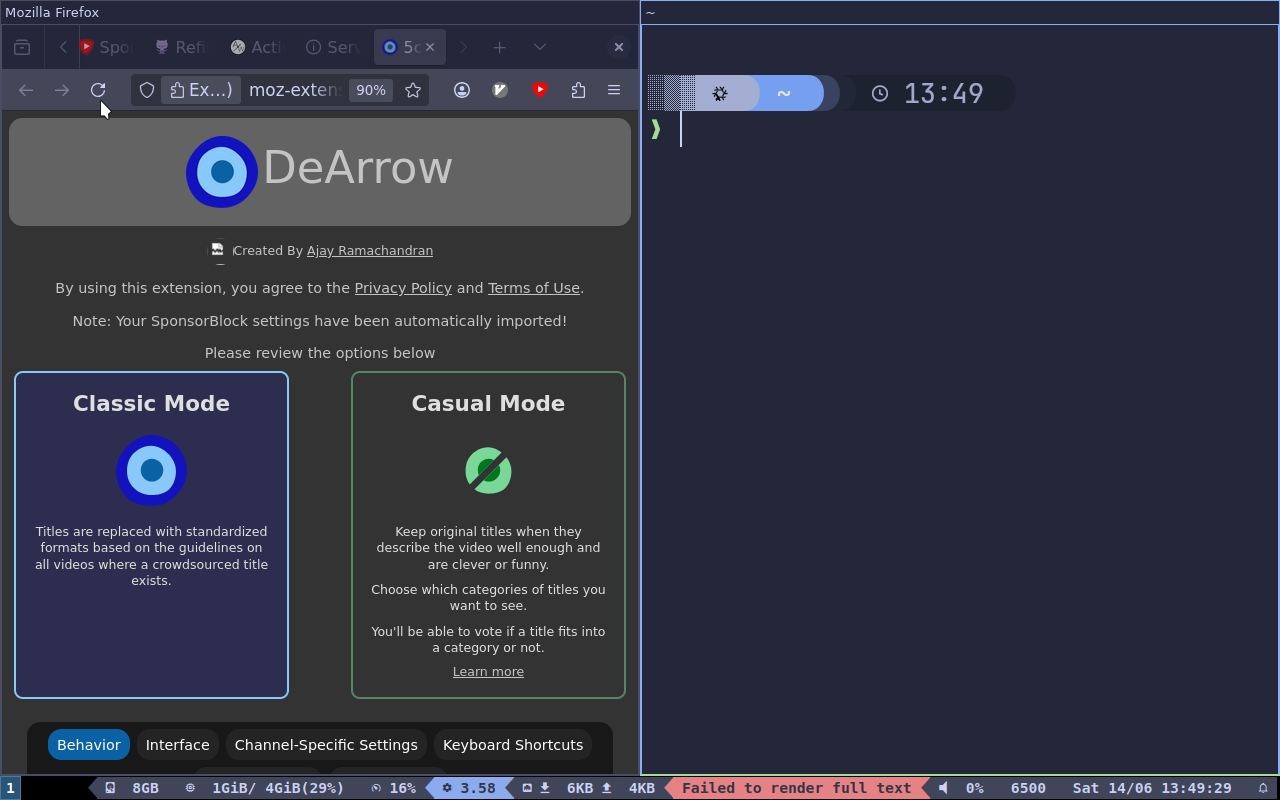
Task: Open the Vimium-style V extension icon
Action: 501,90
